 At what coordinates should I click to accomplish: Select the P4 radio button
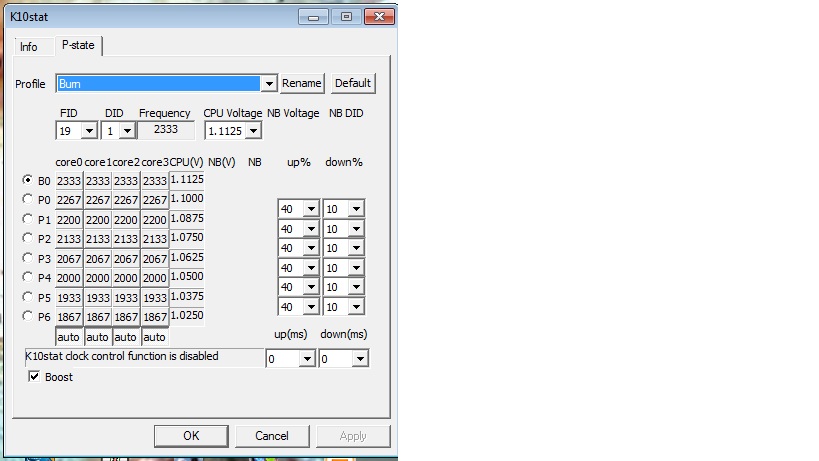click(x=27, y=277)
